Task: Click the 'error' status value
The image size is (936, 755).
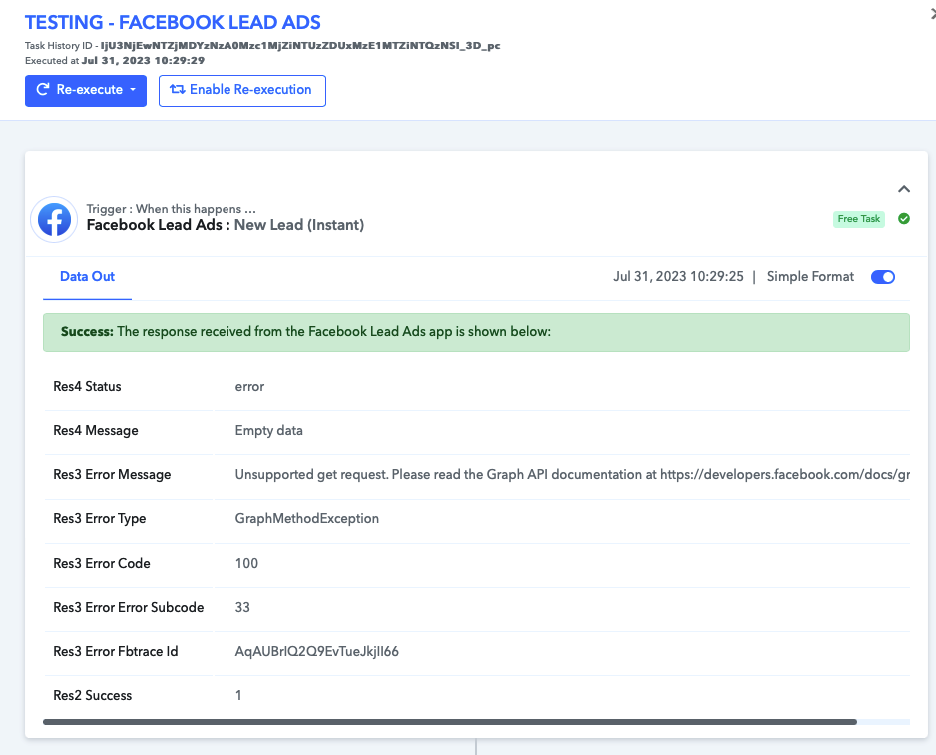Action: (249, 387)
